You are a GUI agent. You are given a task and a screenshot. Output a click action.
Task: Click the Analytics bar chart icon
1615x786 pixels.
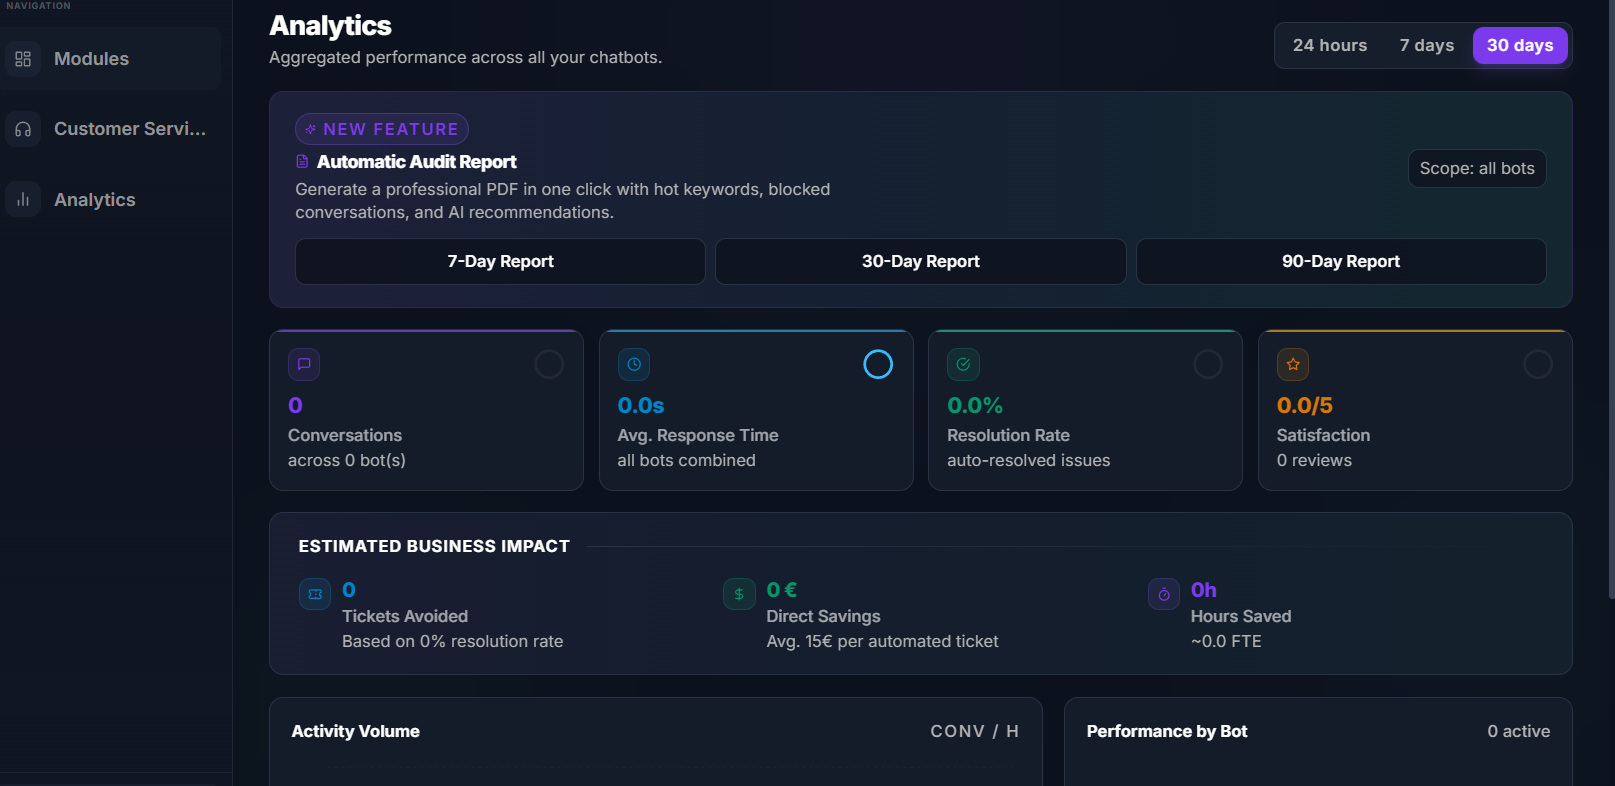[23, 200]
